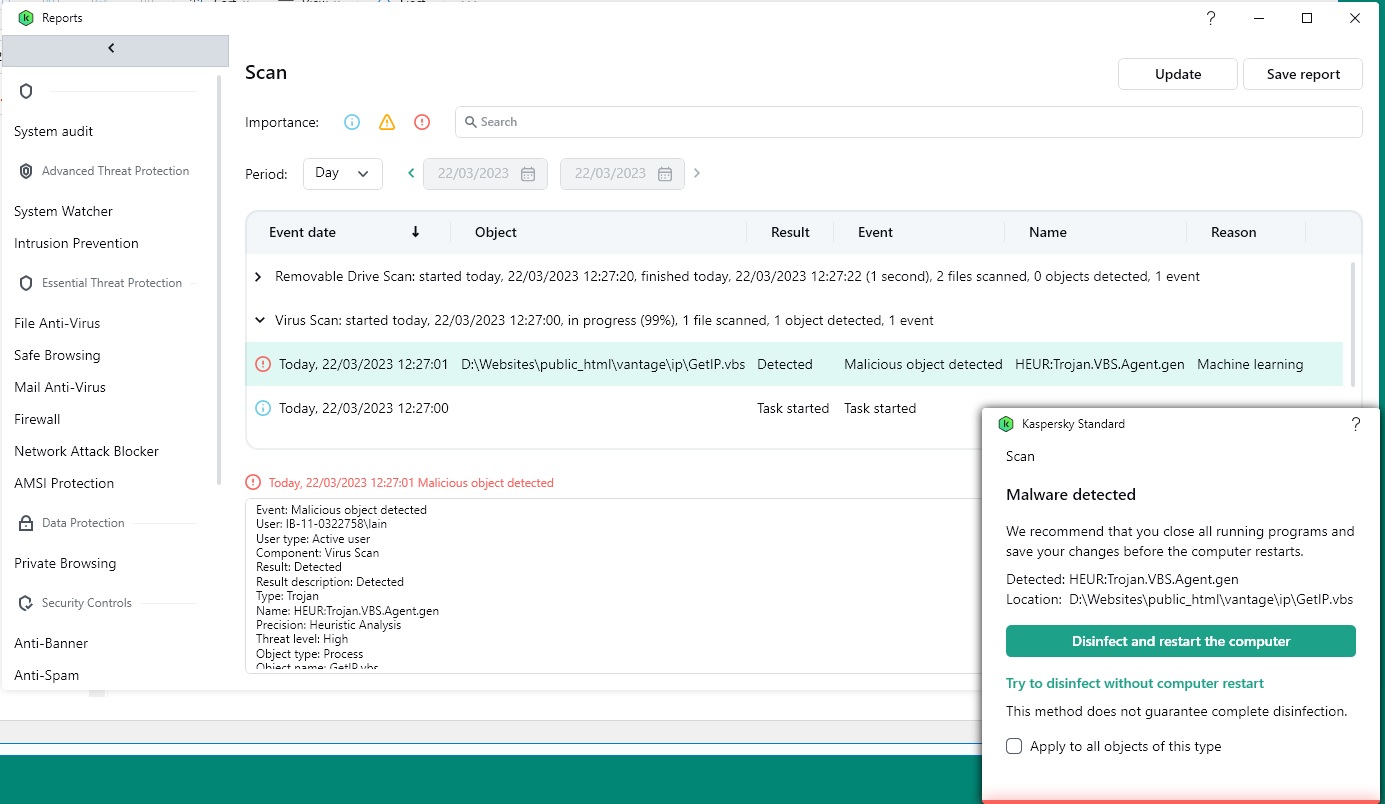1385x804 pixels.
Task: Click Security Controls icon
Action: (26, 603)
